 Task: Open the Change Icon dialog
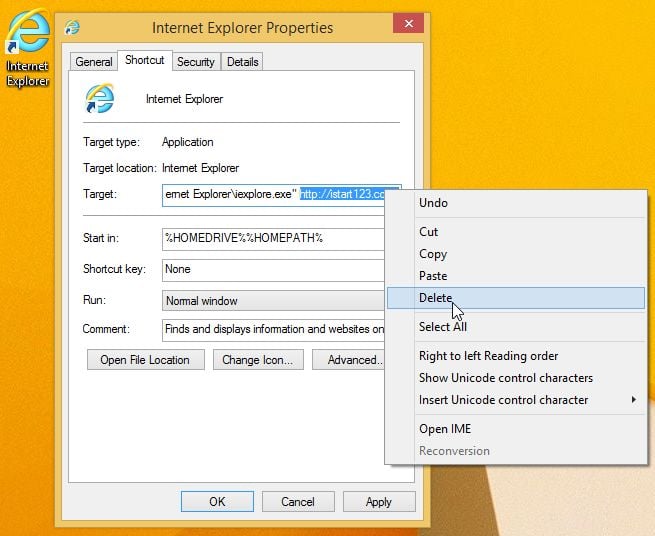point(258,360)
